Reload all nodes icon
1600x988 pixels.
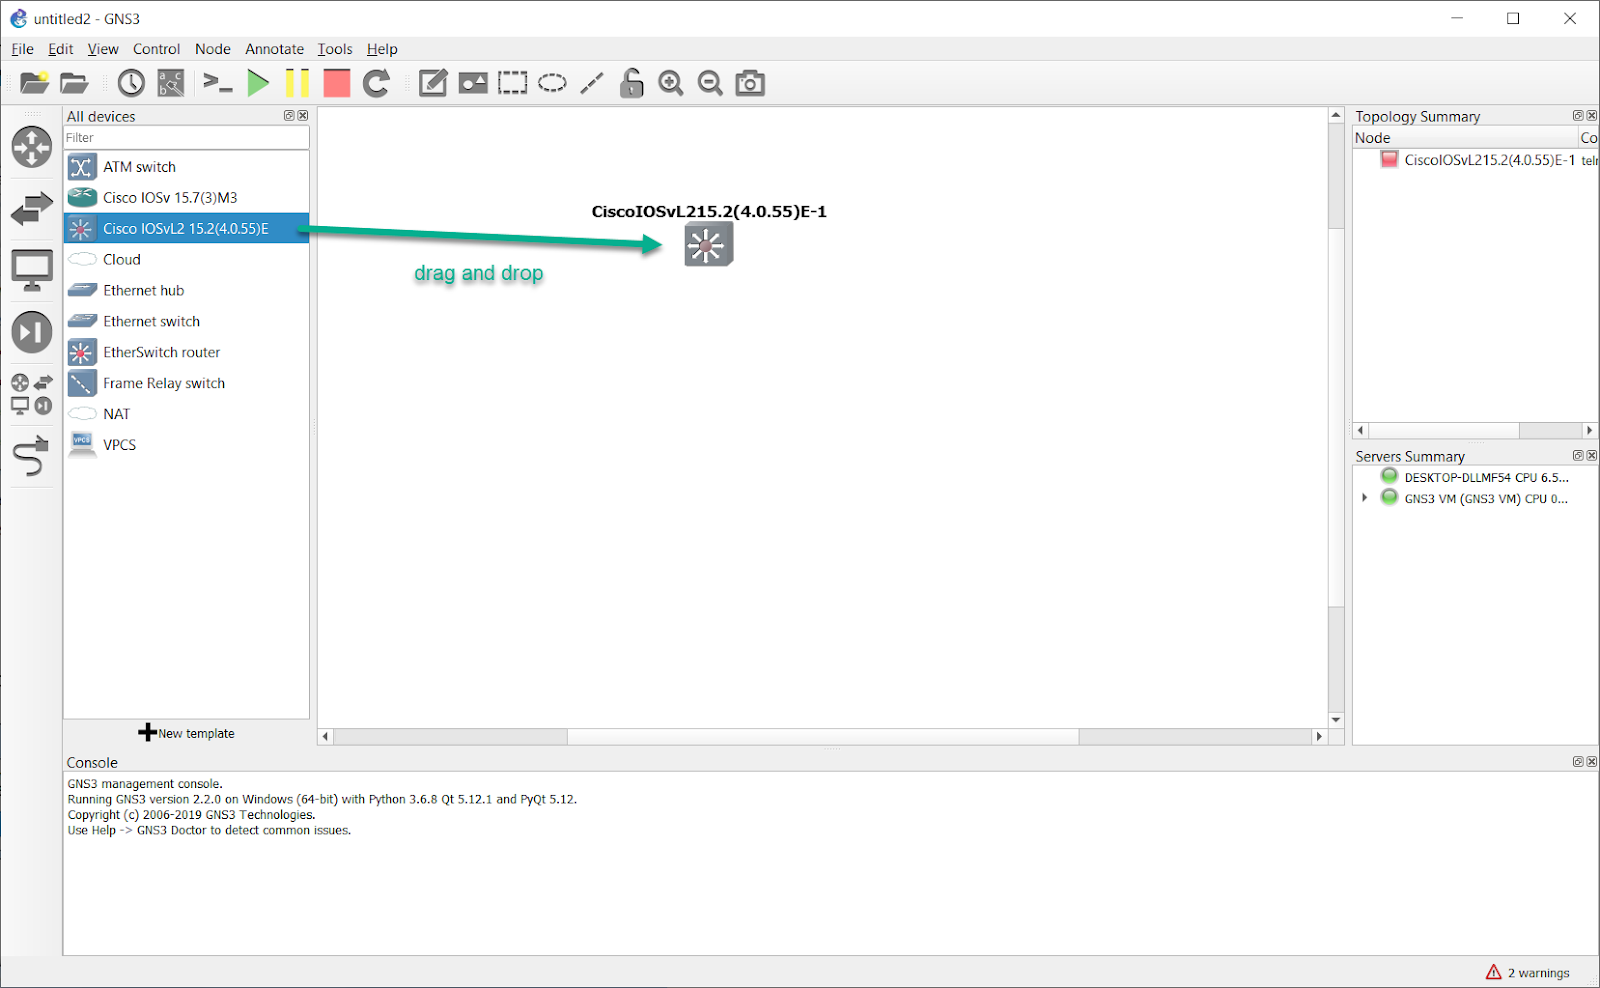click(x=376, y=83)
